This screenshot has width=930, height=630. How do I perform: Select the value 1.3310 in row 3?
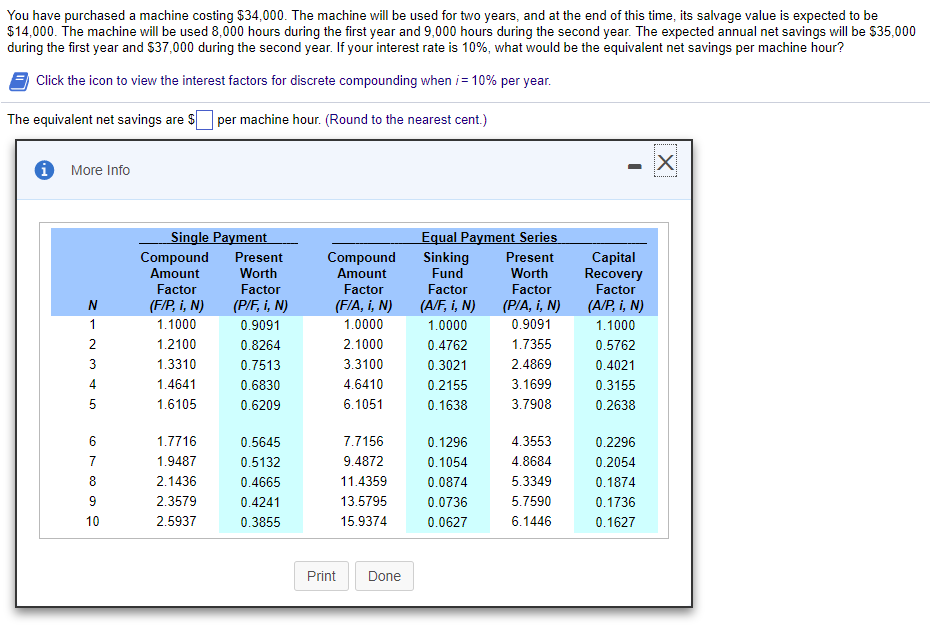176,364
